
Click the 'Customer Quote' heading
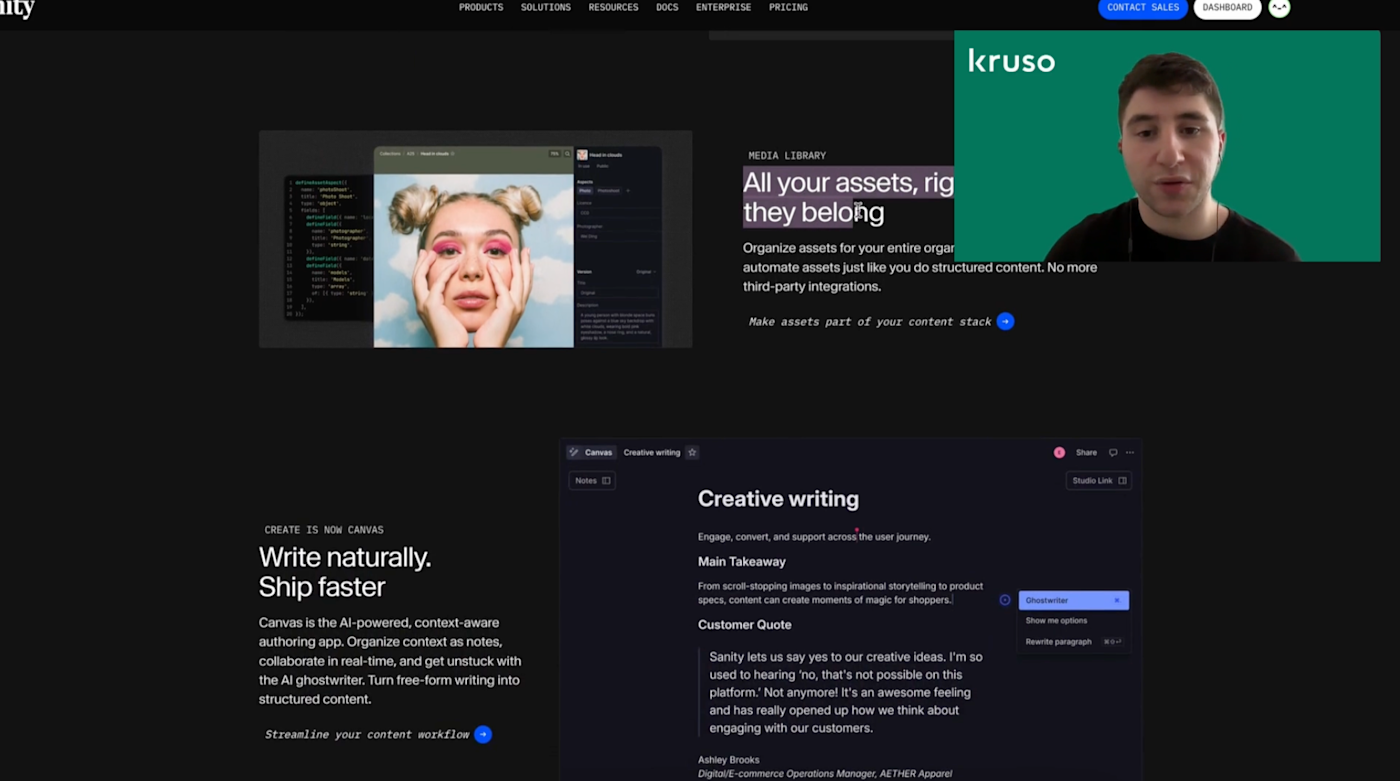[x=745, y=625]
